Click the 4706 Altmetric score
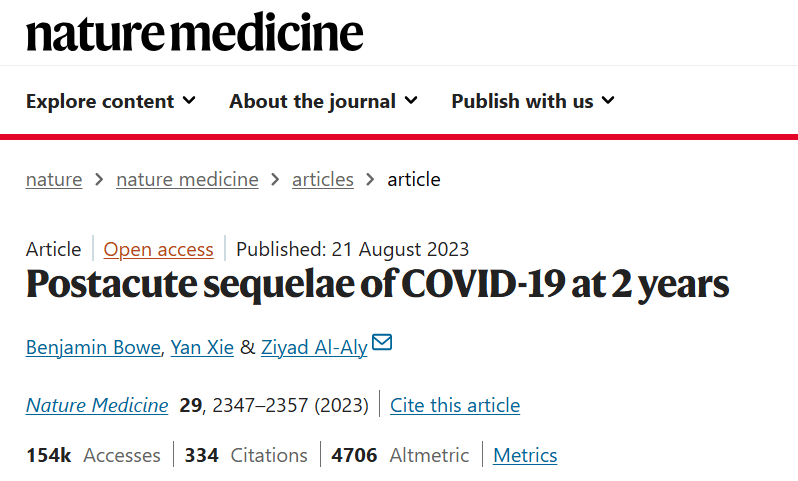Image resolution: width=798 pixels, height=481 pixels. [x=355, y=455]
